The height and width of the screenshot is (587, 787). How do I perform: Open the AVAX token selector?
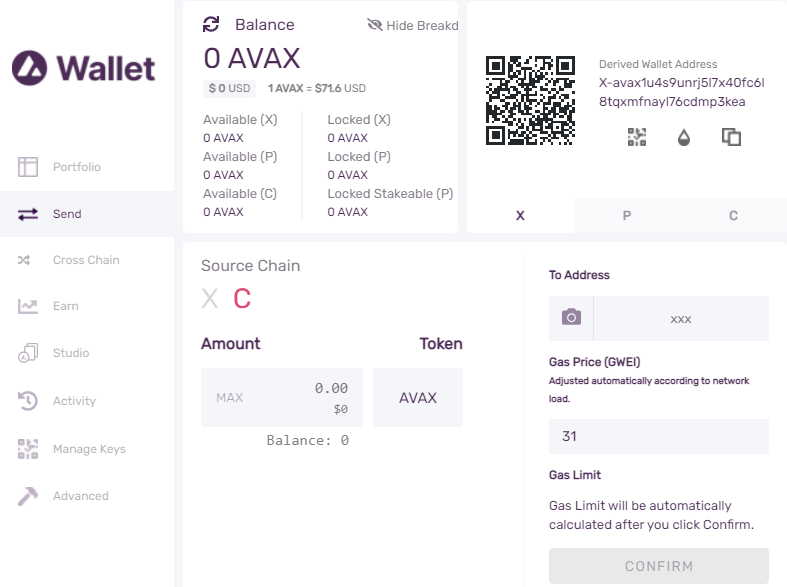(x=418, y=397)
